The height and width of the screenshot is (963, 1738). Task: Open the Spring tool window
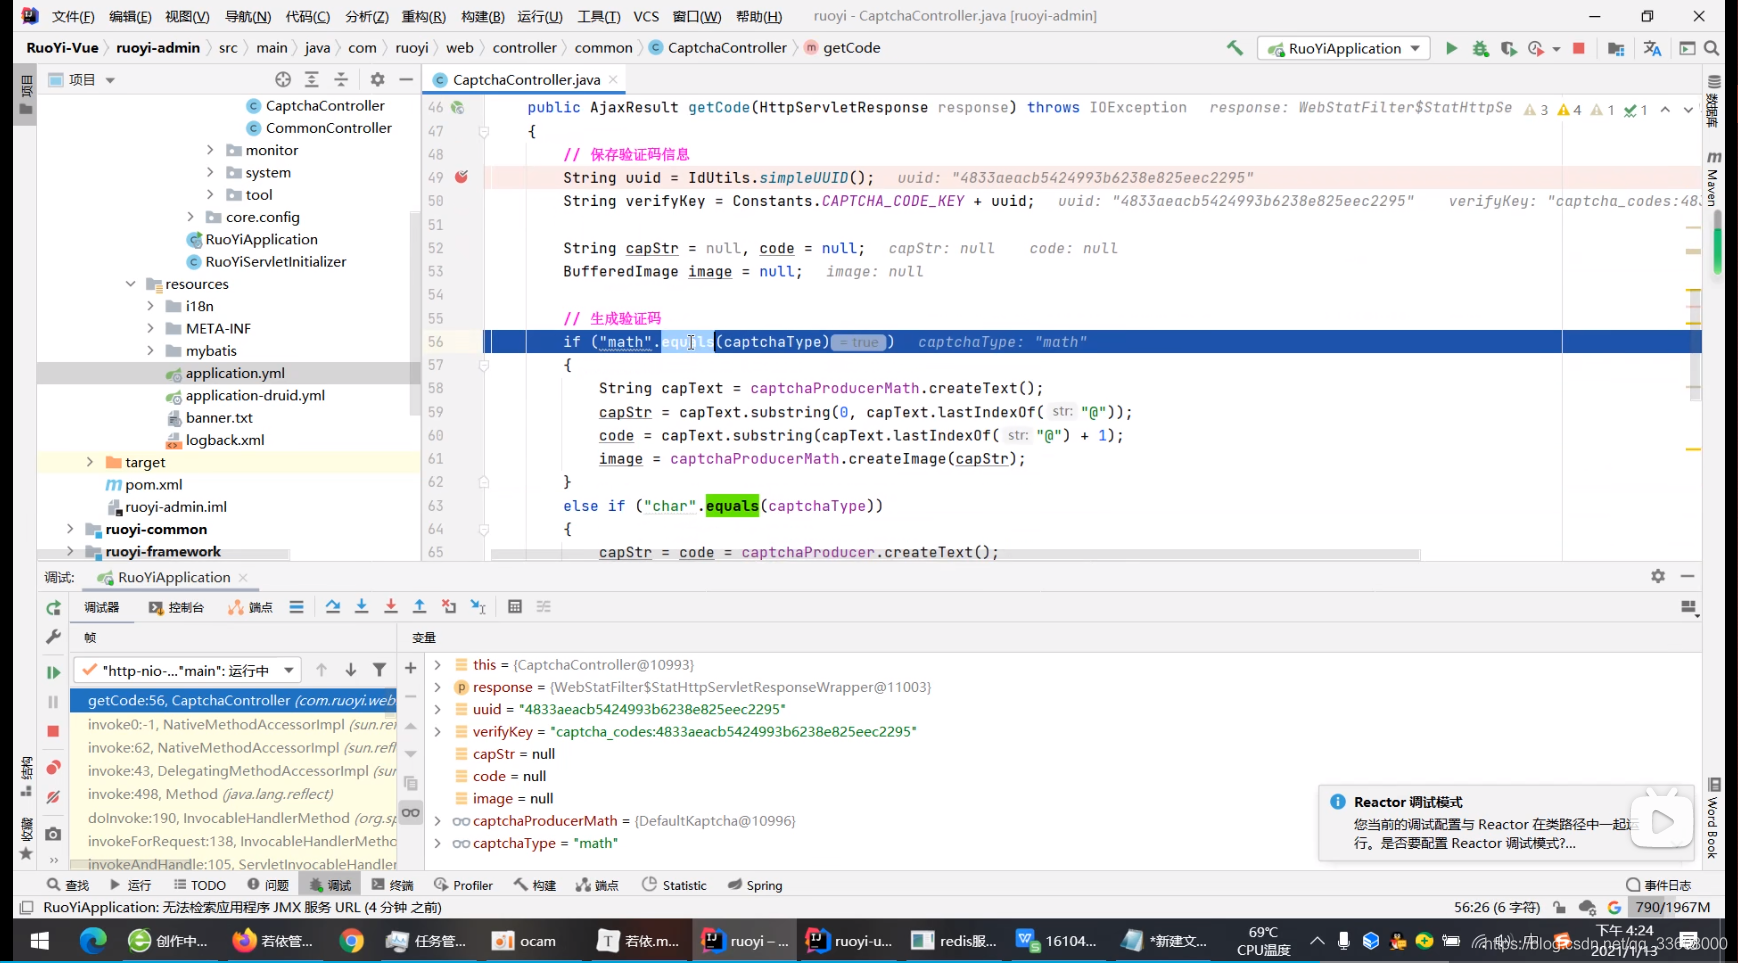point(755,885)
